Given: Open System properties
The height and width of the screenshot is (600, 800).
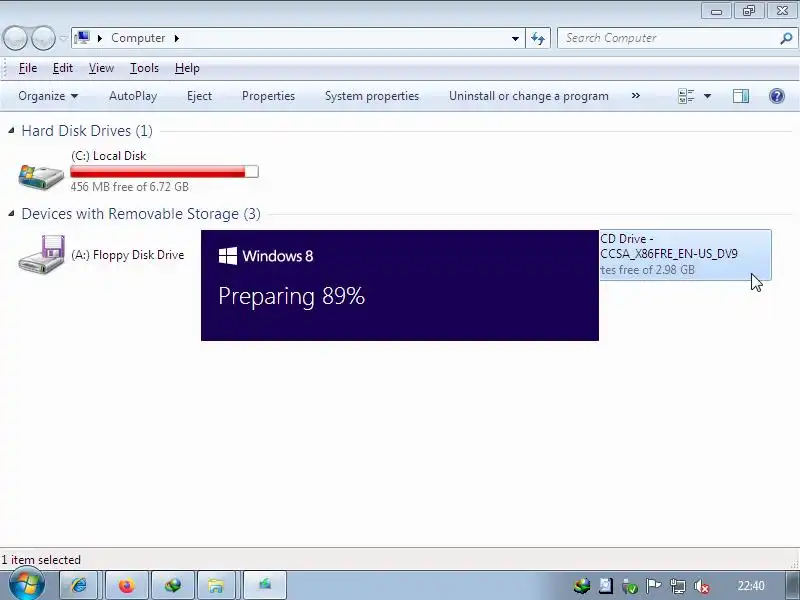Looking at the screenshot, I should [372, 96].
